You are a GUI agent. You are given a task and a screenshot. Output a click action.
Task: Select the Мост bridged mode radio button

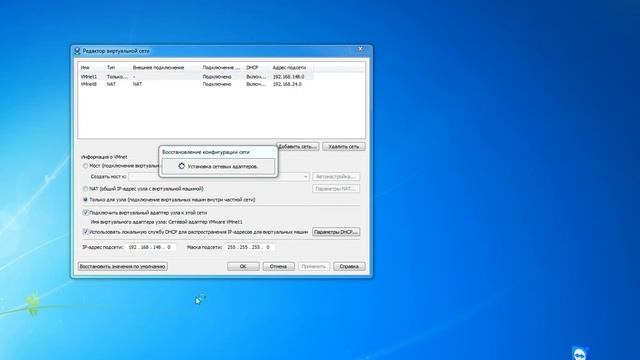coord(85,166)
